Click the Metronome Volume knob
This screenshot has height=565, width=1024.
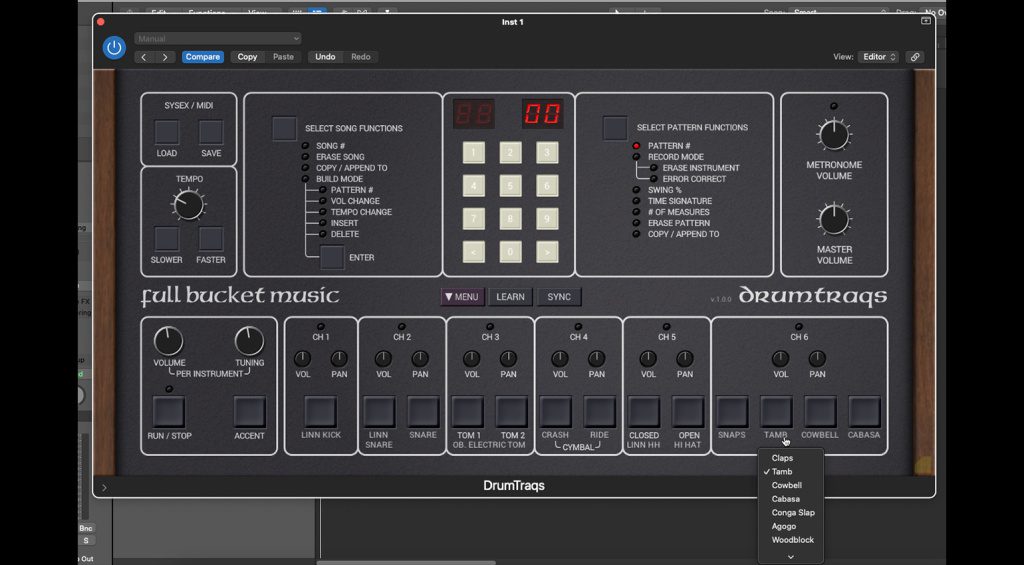click(x=834, y=135)
